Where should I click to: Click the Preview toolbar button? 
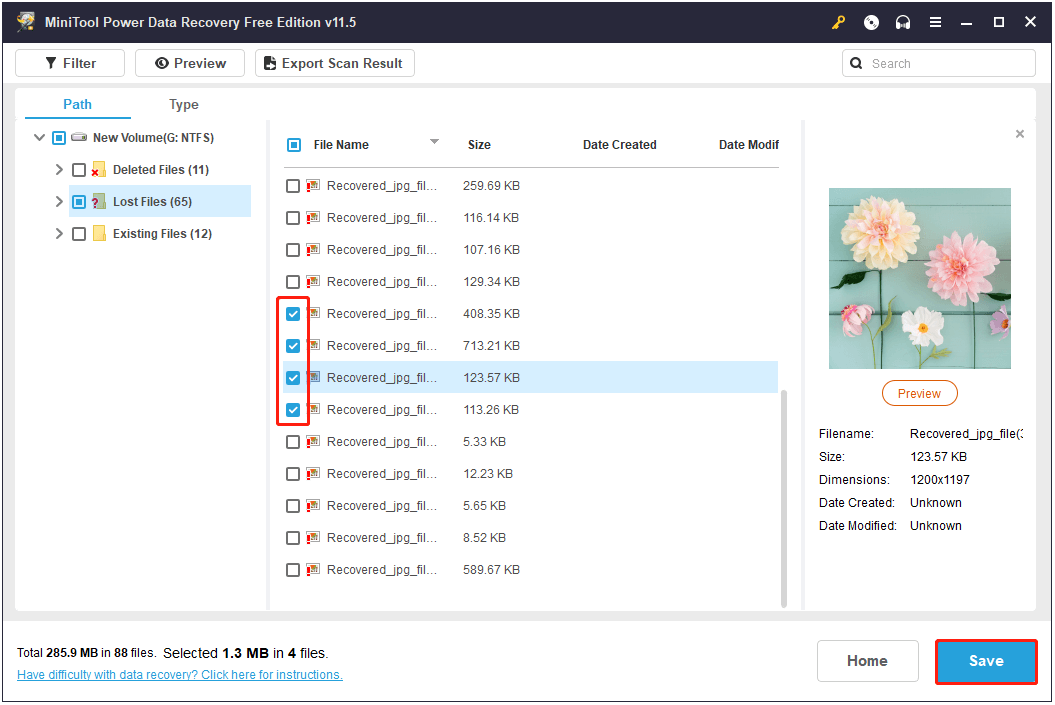pyautogui.click(x=190, y=63)
